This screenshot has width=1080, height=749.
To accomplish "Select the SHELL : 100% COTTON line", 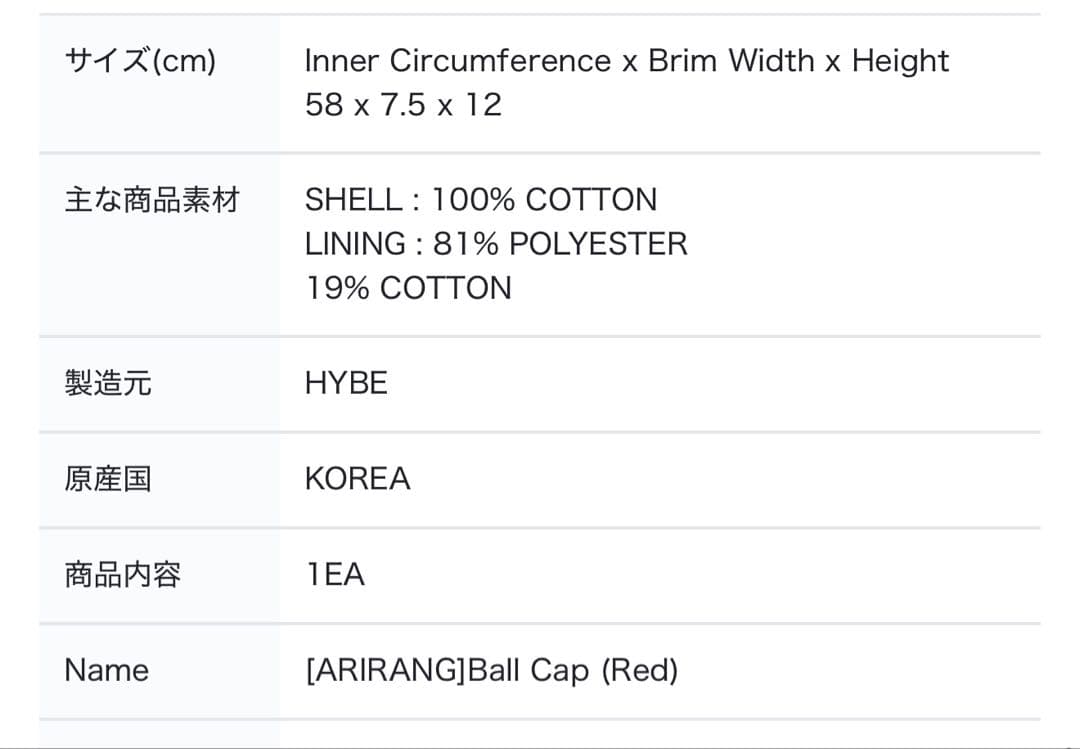I will (481, 200).
